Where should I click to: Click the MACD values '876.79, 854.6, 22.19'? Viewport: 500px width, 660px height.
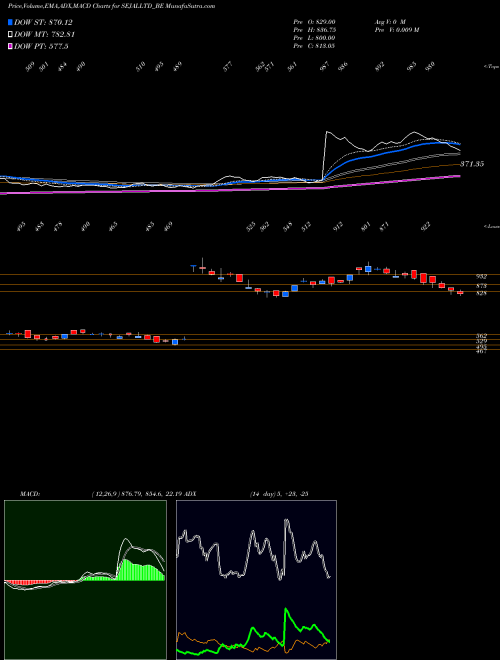click(152, 494)
